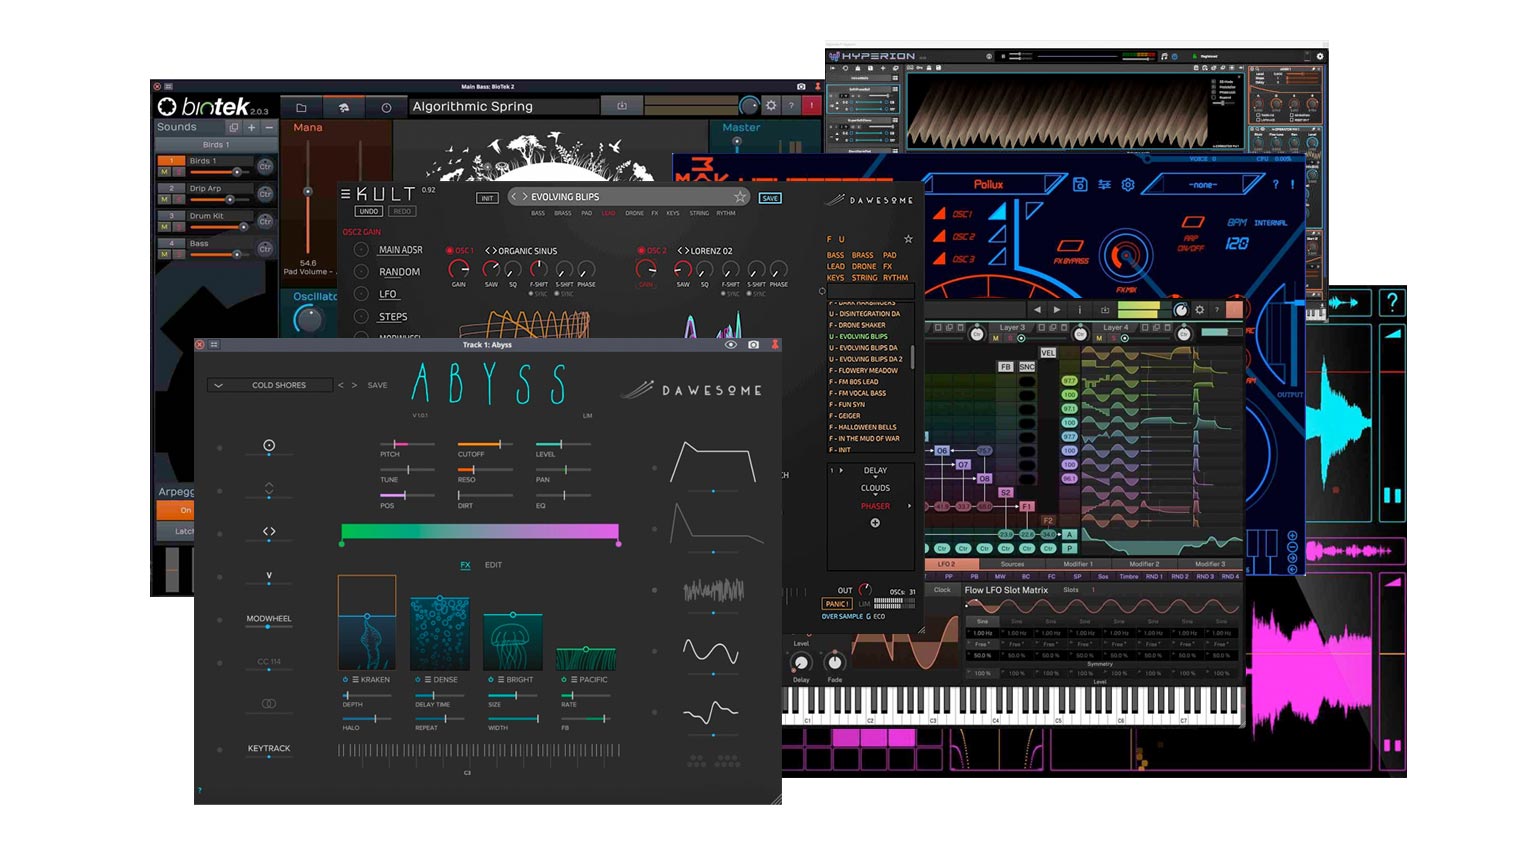This screenshot has height=850, width=1540.
Task: Mute the Birds 1 layer in BioTek
Action: click(165, 172)
